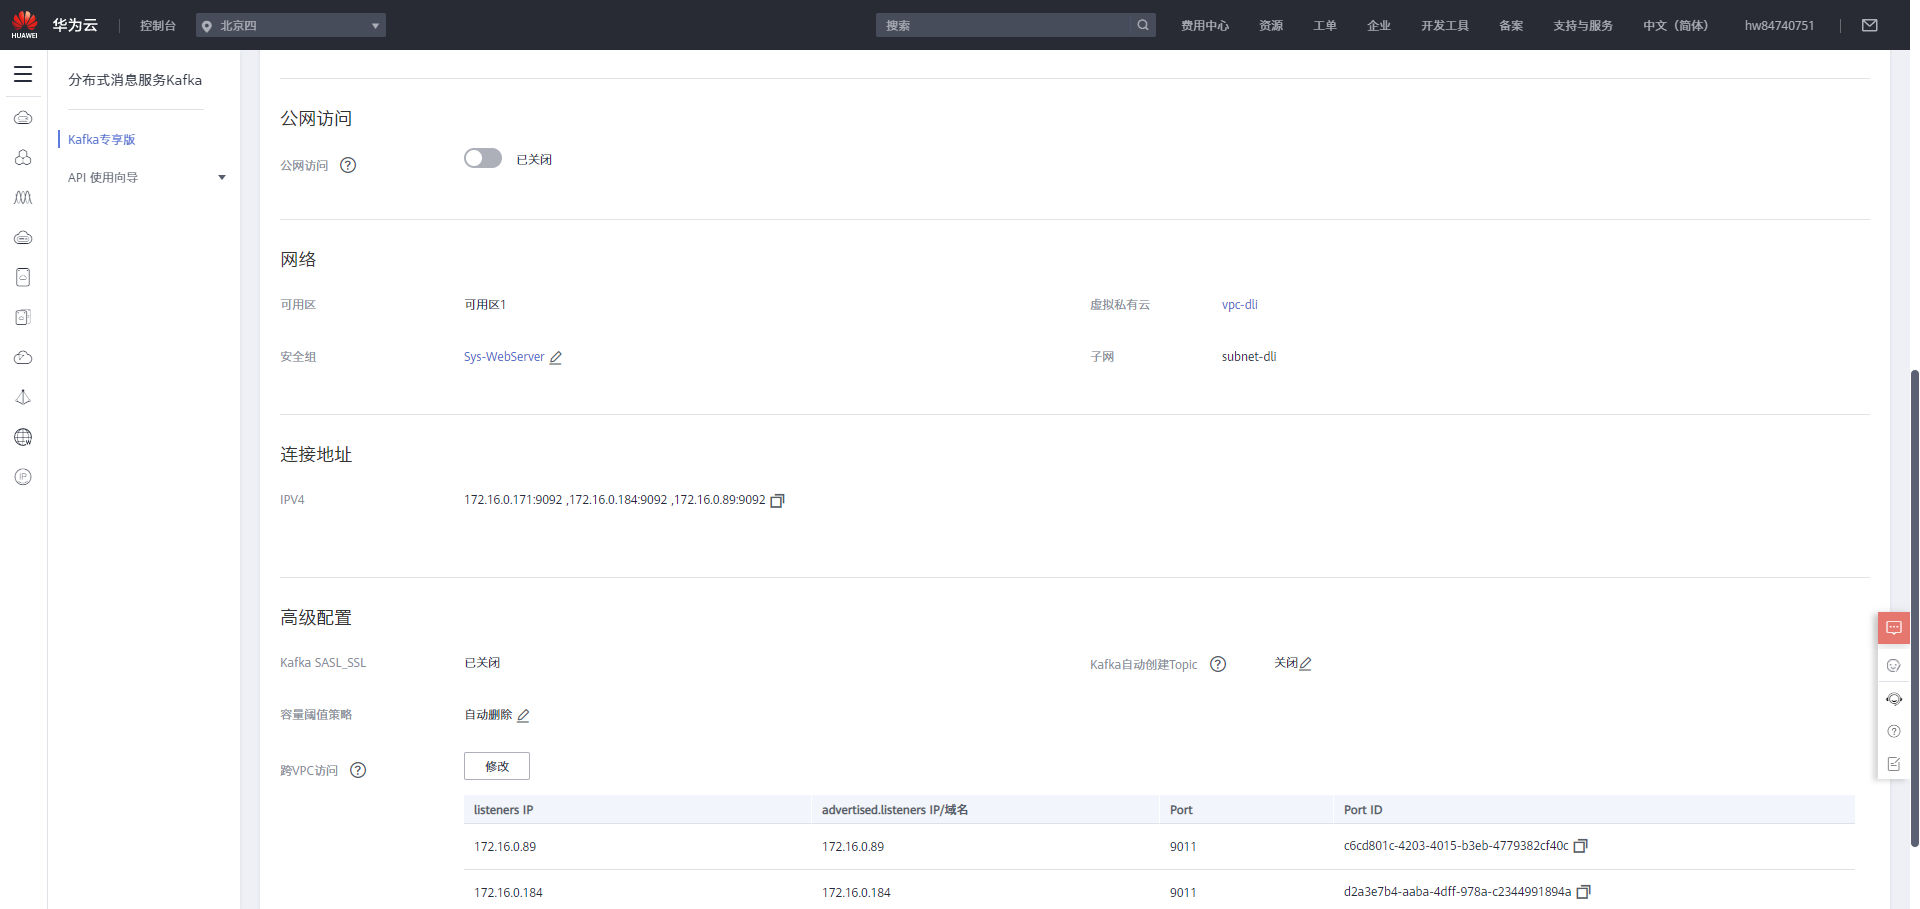This screenshot has height=909, width=1920.
Task: Click the page vertical scrollbar thumb
Action: (1914, 608)
